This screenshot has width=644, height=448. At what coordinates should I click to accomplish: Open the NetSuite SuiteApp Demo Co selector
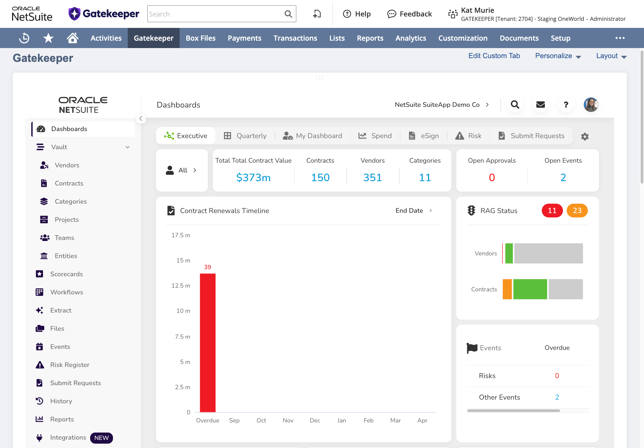(x=442, y=105)
